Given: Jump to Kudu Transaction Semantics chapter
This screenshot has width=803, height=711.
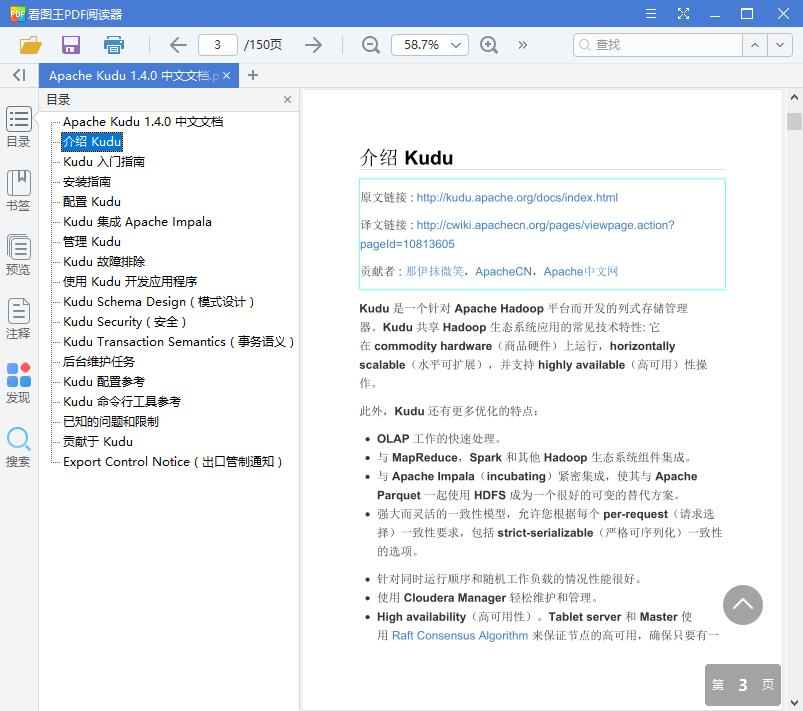Looking at the screenshot, I should coord(179,342).
